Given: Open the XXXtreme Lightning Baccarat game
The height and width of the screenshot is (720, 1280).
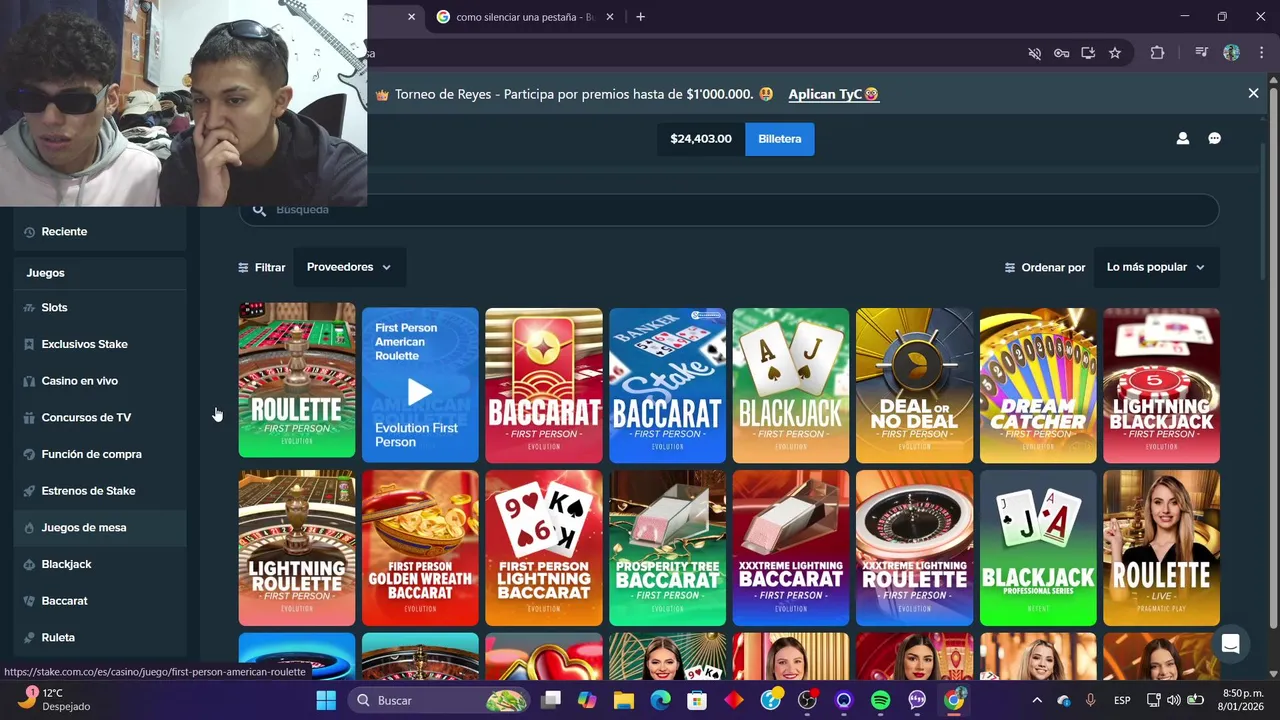Looking at the screenshot, I should click(x=791, y=548).
